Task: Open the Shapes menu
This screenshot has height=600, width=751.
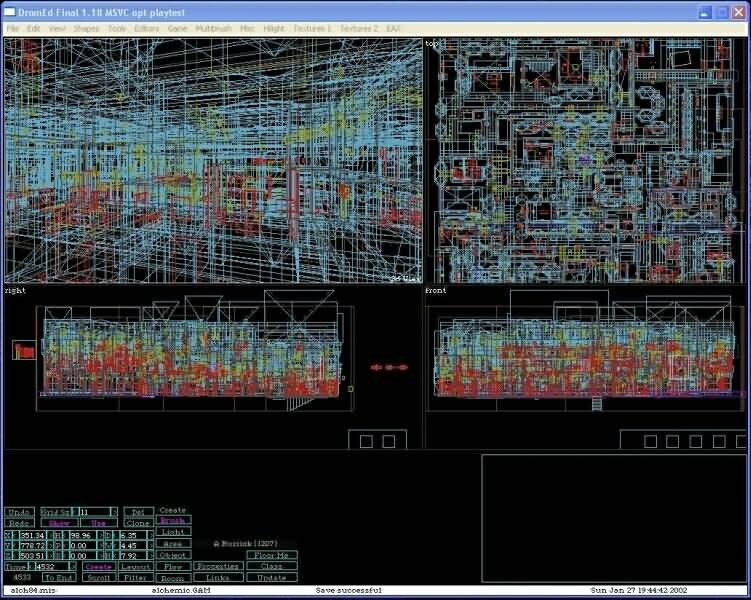Action: click(86, 29)
